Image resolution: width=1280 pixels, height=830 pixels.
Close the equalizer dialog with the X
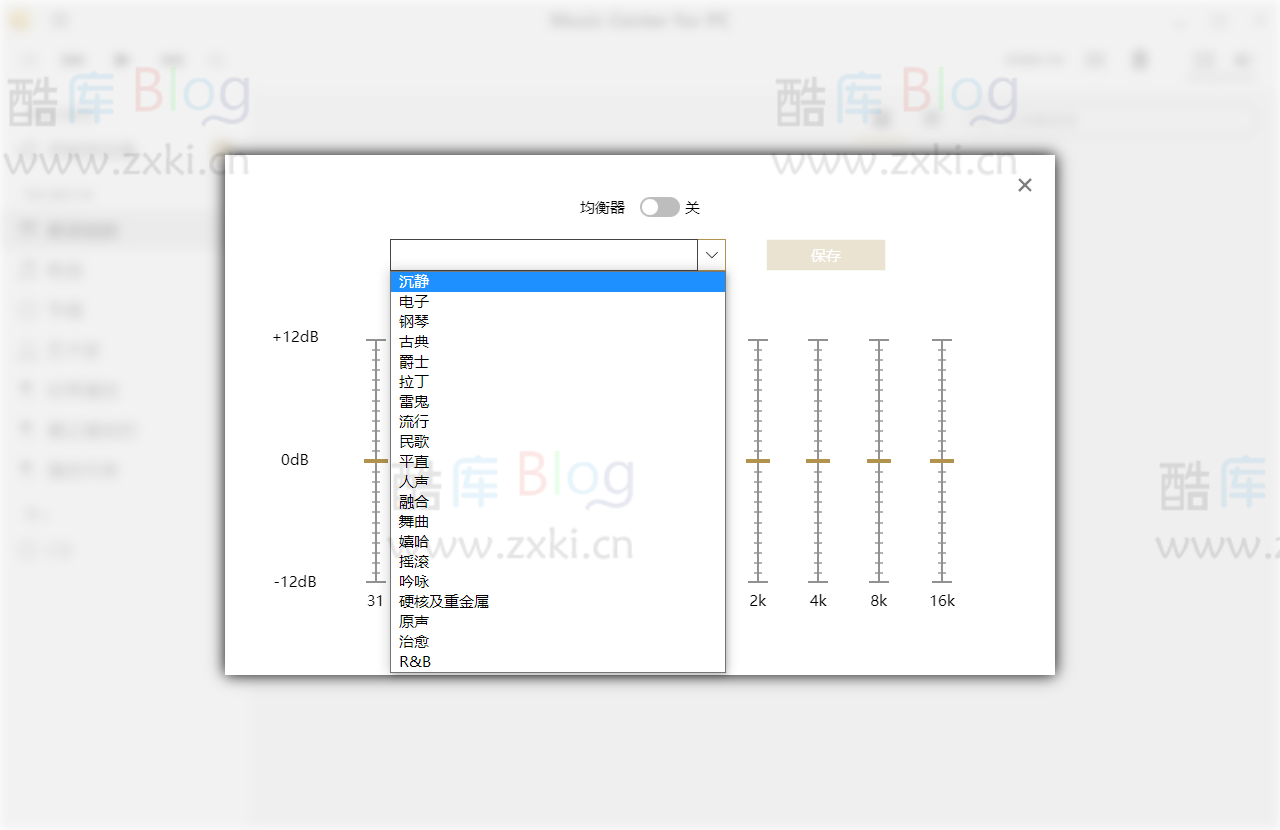[x=1024, y=184]
